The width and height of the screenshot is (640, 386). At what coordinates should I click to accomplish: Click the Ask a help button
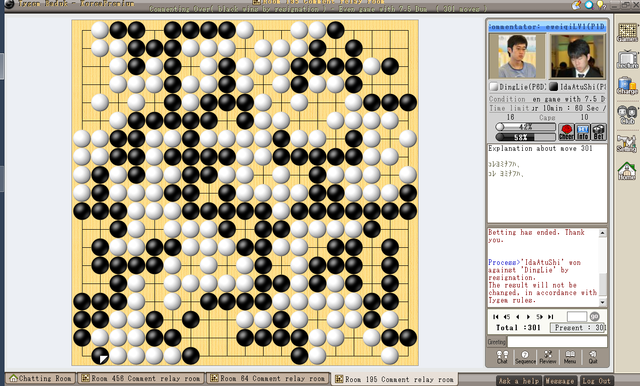[519, 381]
